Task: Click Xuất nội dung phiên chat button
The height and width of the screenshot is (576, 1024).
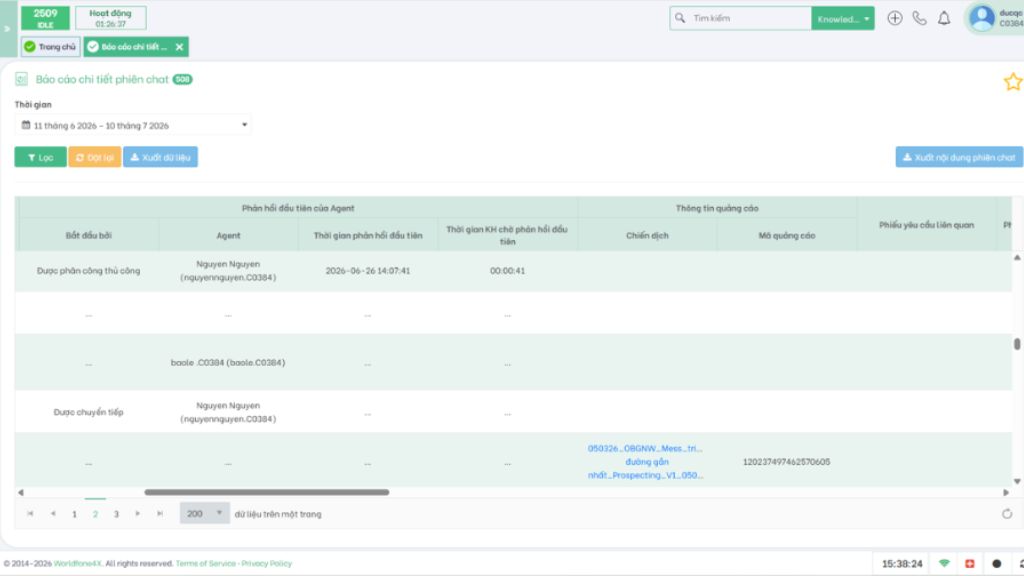Action: [959, 157]
